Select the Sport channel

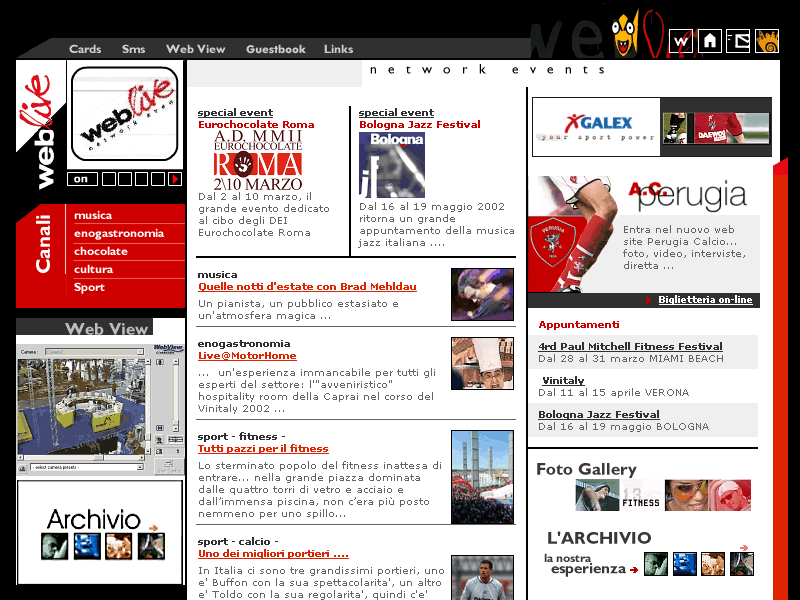pyautogui.click(x=89, y=287)
